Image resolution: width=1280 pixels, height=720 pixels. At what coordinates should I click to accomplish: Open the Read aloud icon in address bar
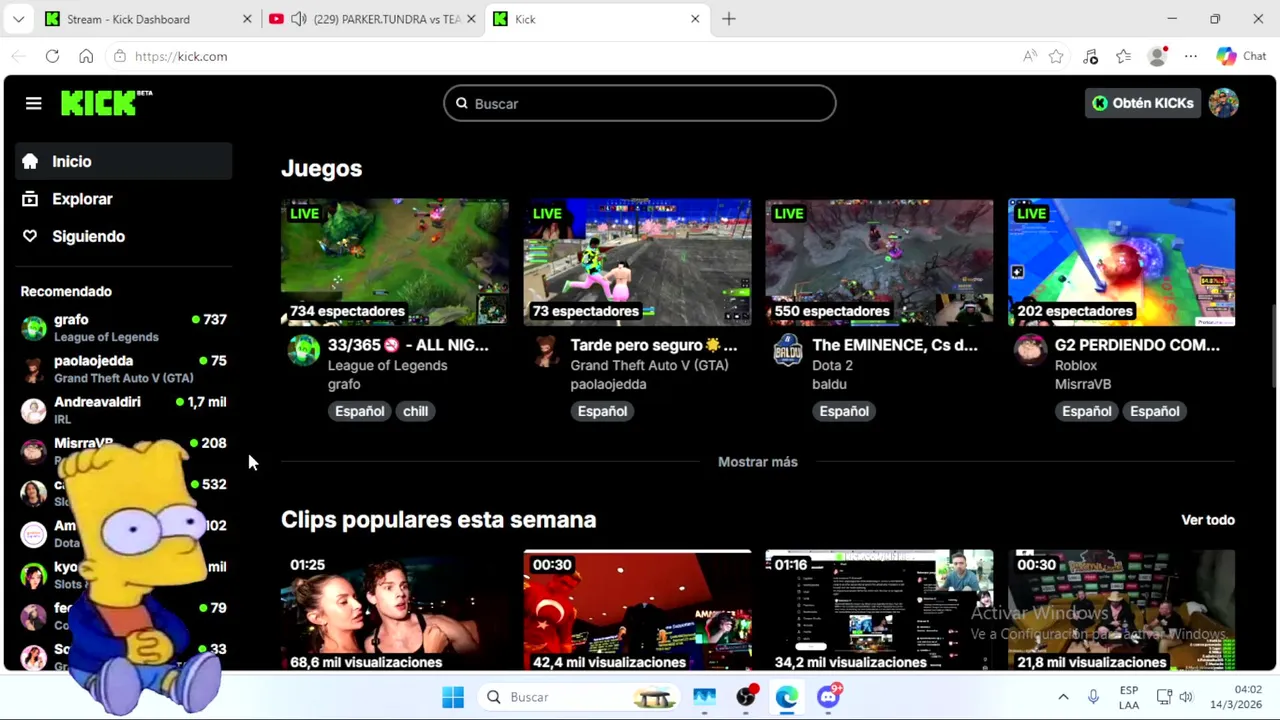(x=1029, y=56)
